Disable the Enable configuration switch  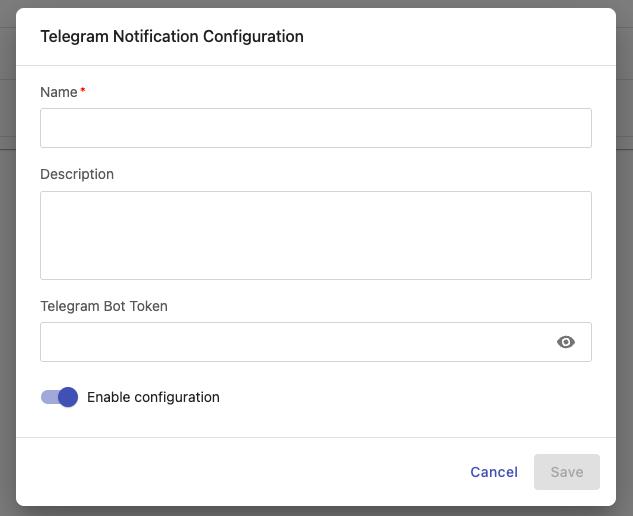(x=59, y=397)
